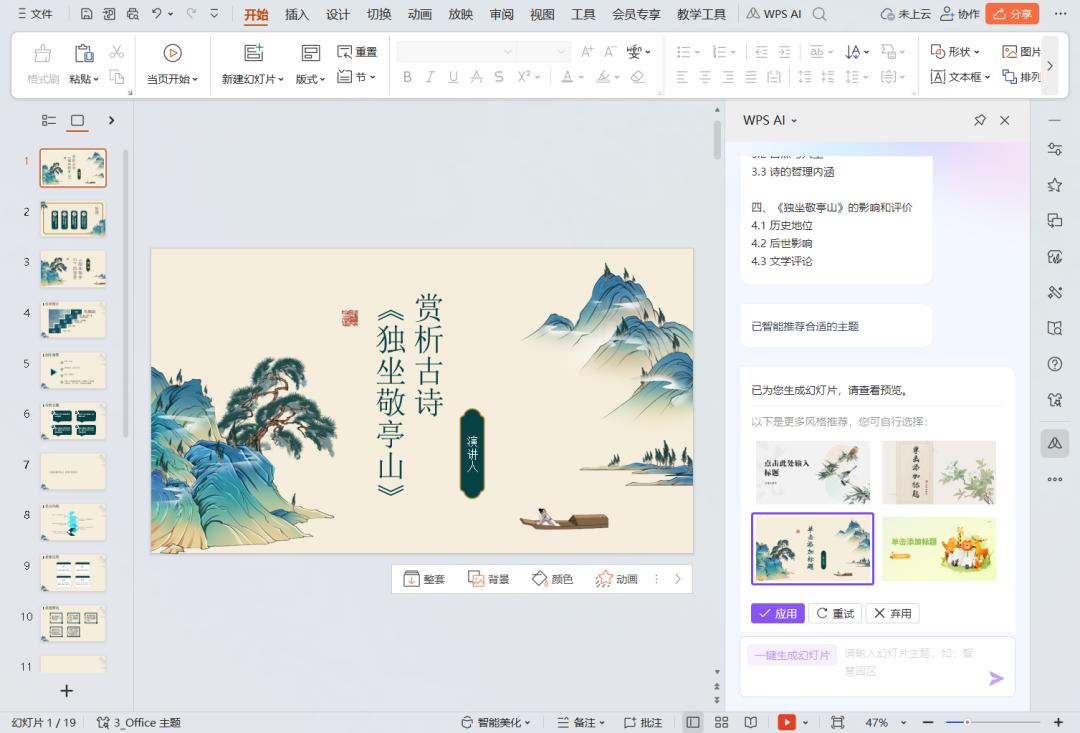The width and height of the screenshot is (1080, 733).
Task: Click the 应用 apply button in AI panel
Action: (x=778, y=613)
